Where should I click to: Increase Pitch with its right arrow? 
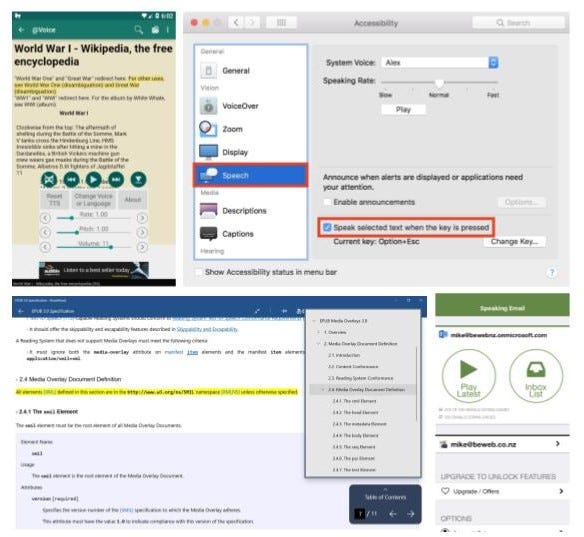pyautogui.click(x=142, y=232)
